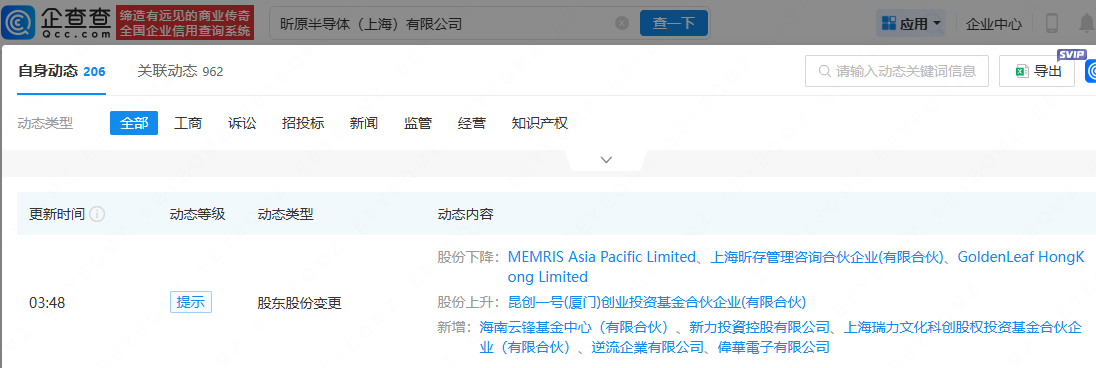This screenshot has width=1096, height=368.
Task: Open the 应用 apps dropdown
Action: pyautogui.click(x=911, y=24)
